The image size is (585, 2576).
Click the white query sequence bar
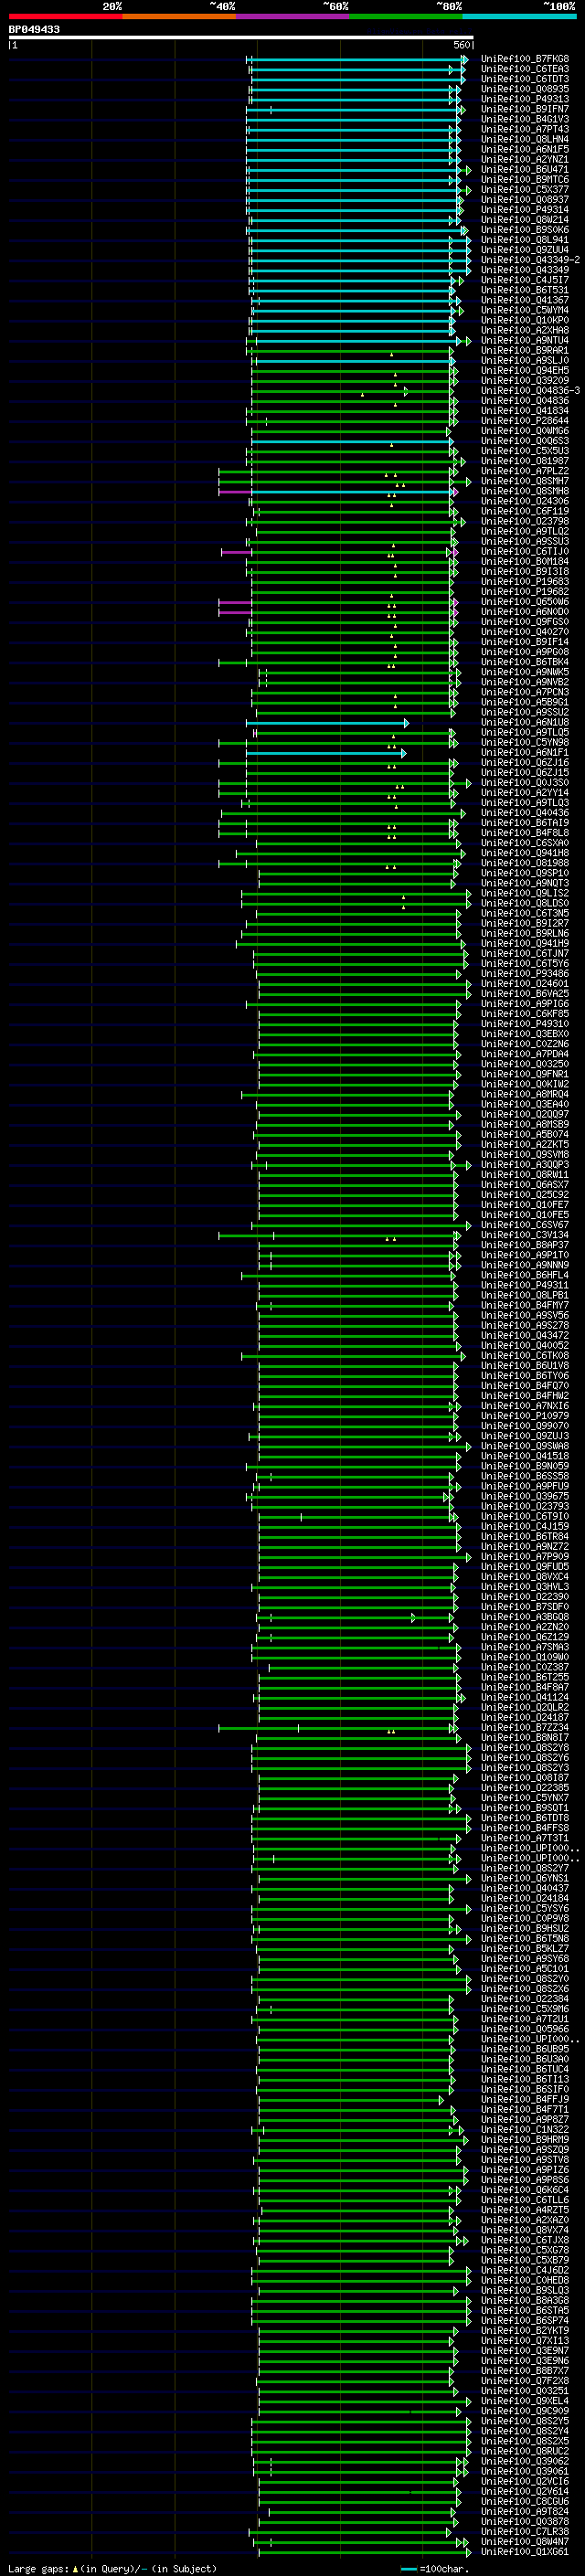tap(241, 37)
